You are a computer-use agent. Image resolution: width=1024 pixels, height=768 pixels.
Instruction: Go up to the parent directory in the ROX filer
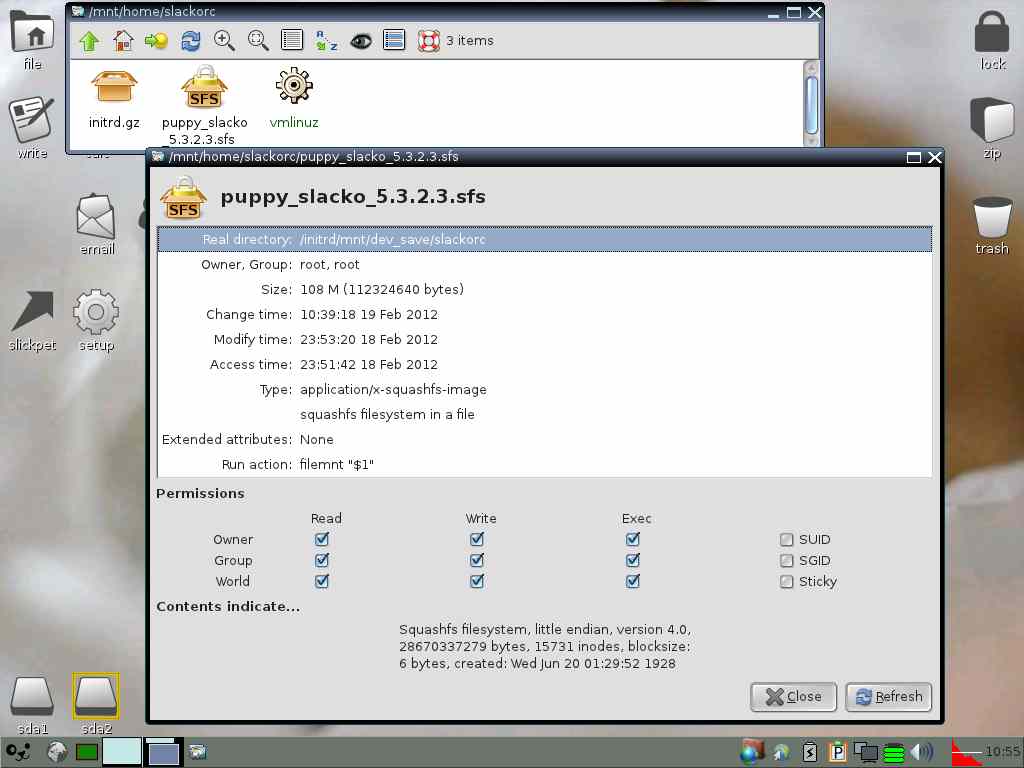(89, 41)
